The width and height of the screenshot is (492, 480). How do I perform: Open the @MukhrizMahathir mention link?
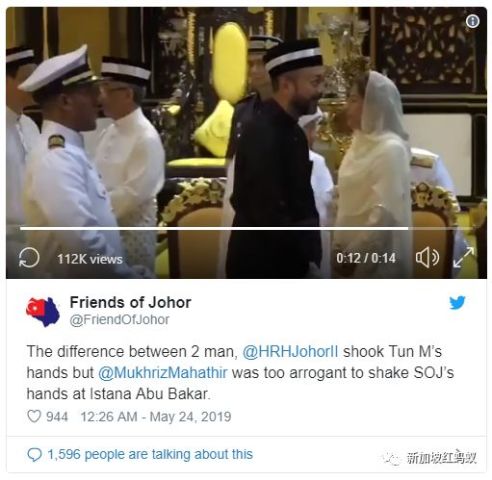click(163, 373)
